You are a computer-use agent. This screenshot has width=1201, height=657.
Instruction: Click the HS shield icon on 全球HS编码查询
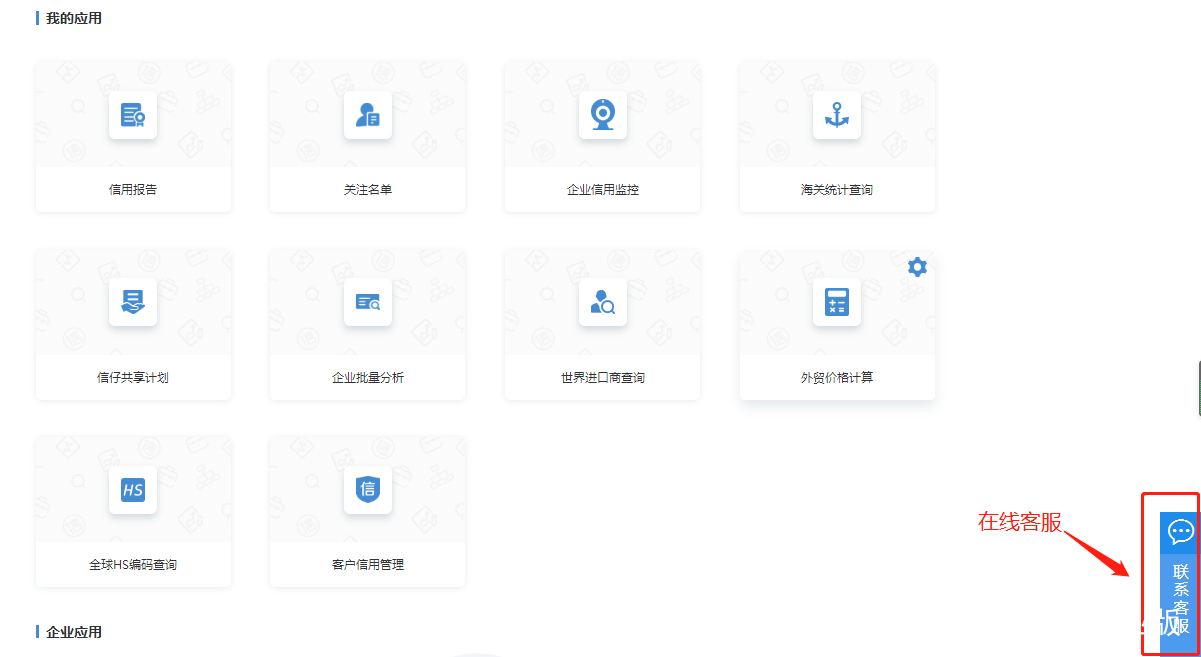pyautogui.click(x=133, y=490)
